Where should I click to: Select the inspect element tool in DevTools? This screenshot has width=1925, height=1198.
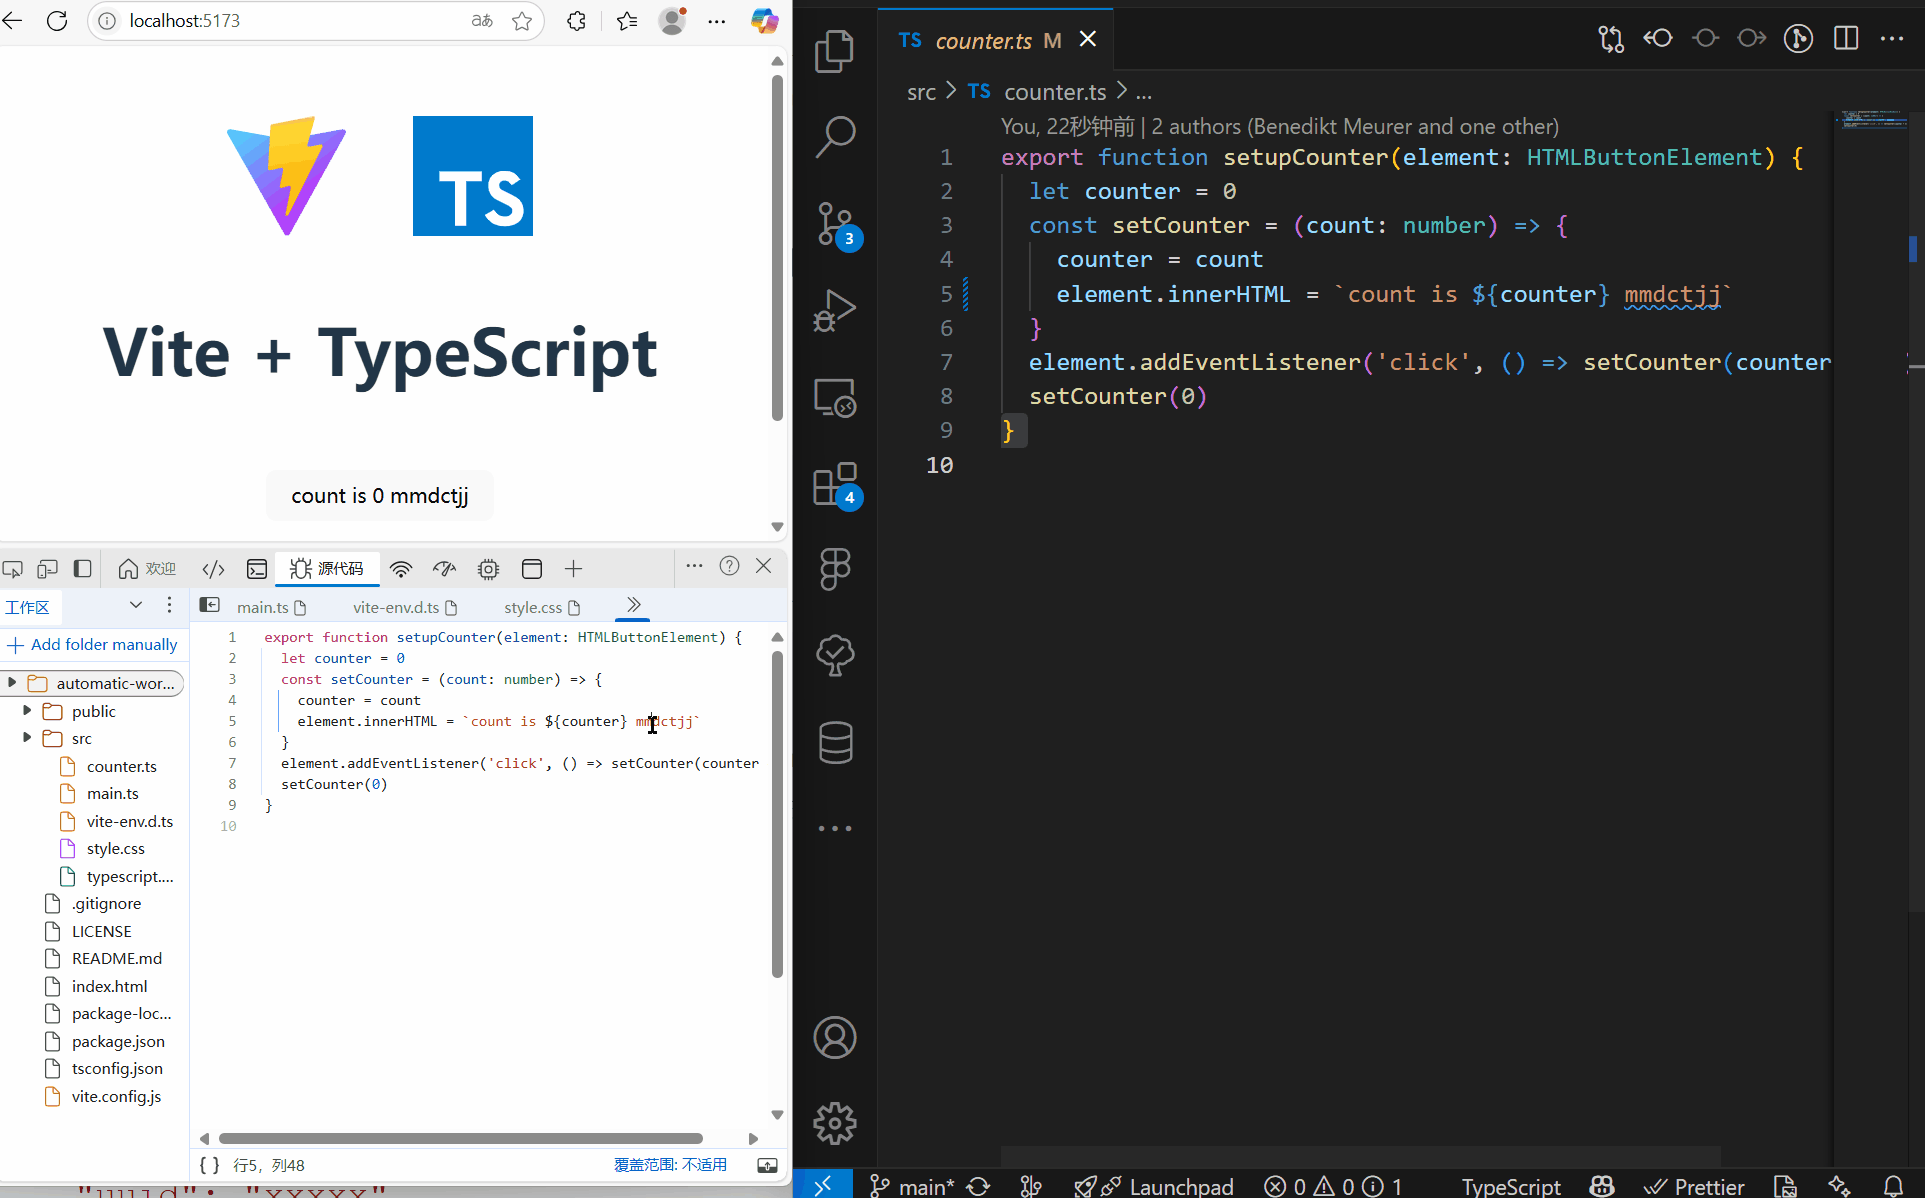[x=13, y=569]
